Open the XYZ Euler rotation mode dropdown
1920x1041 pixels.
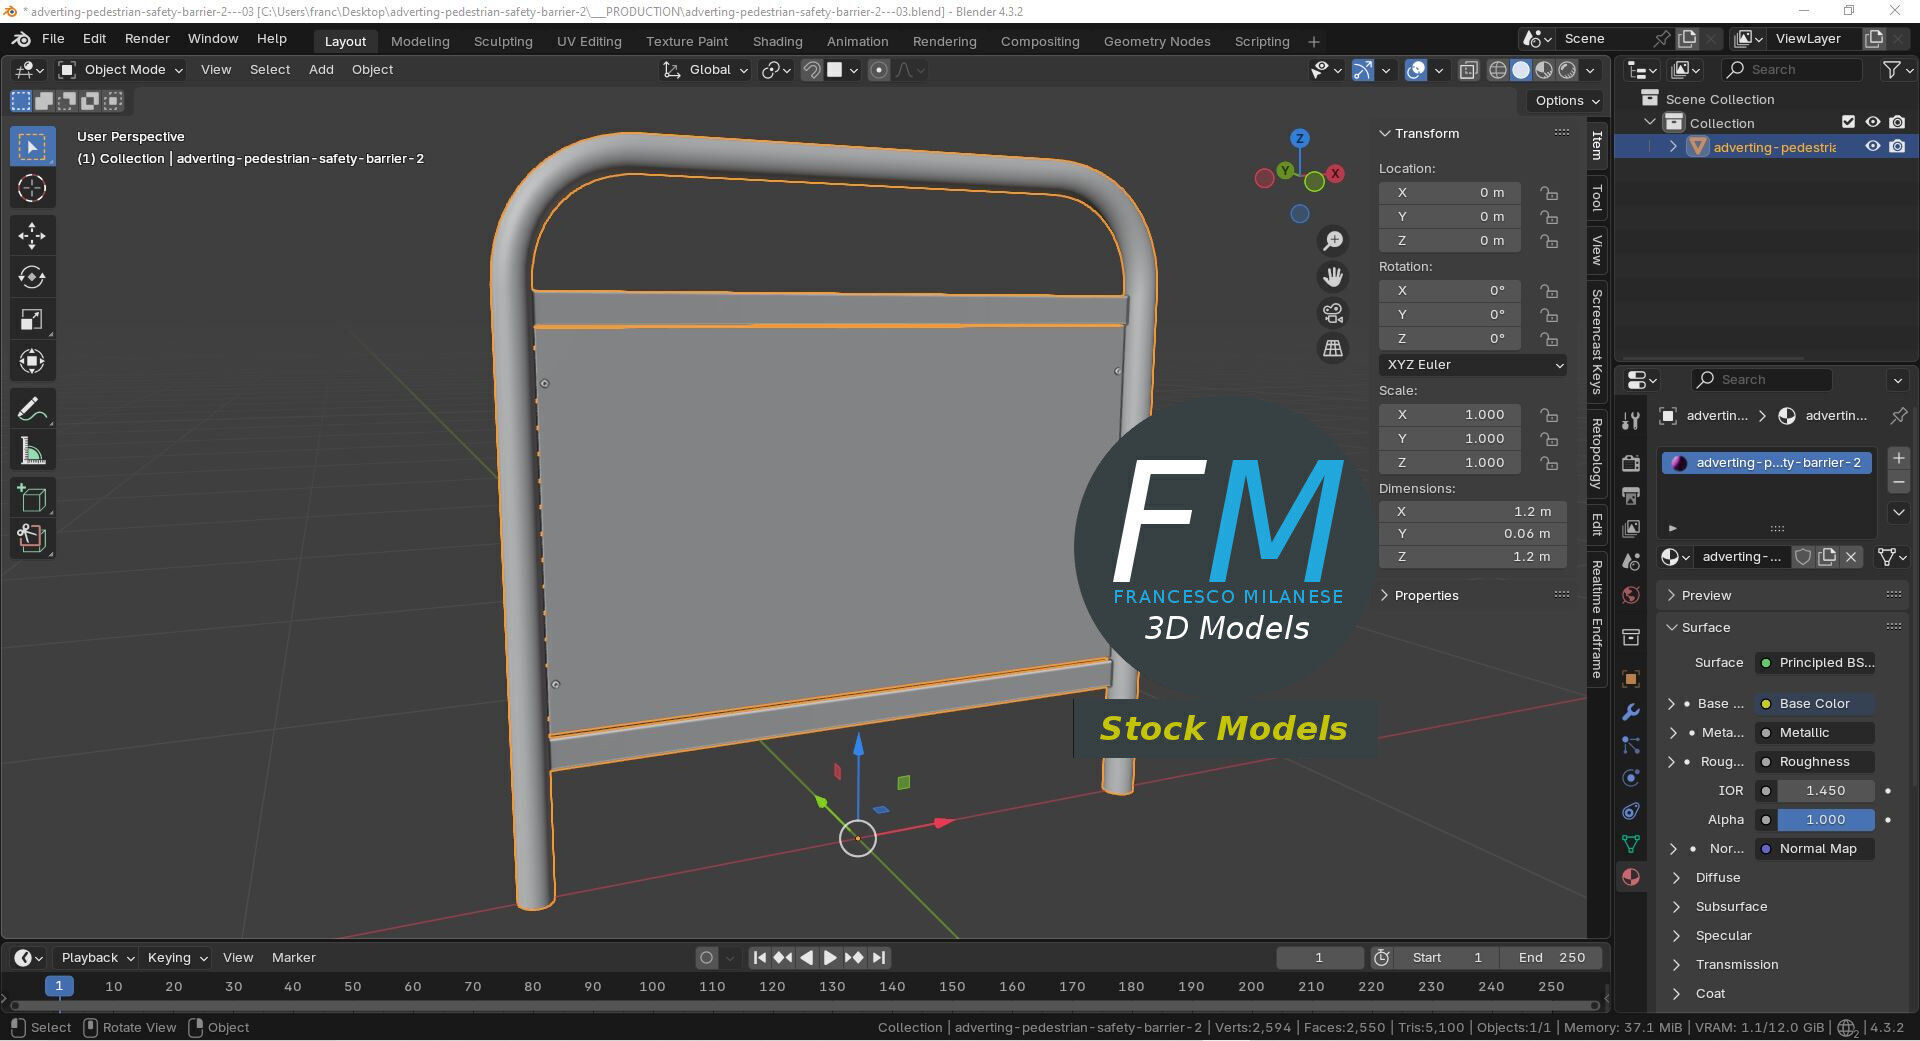1473,365
